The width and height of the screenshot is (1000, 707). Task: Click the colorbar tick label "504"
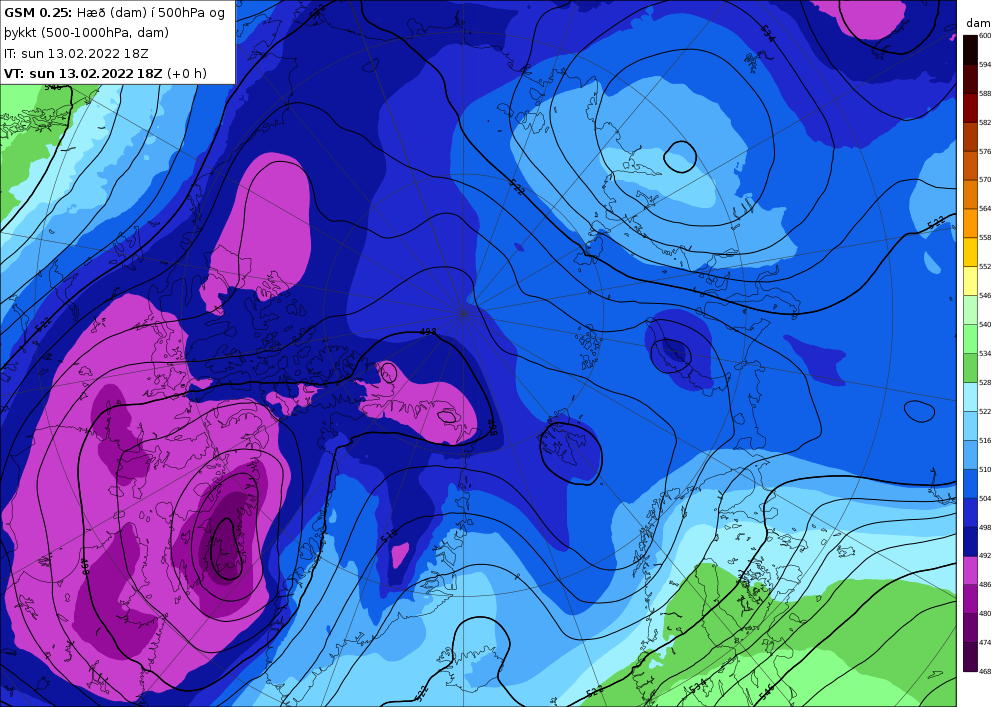(985, 499)
